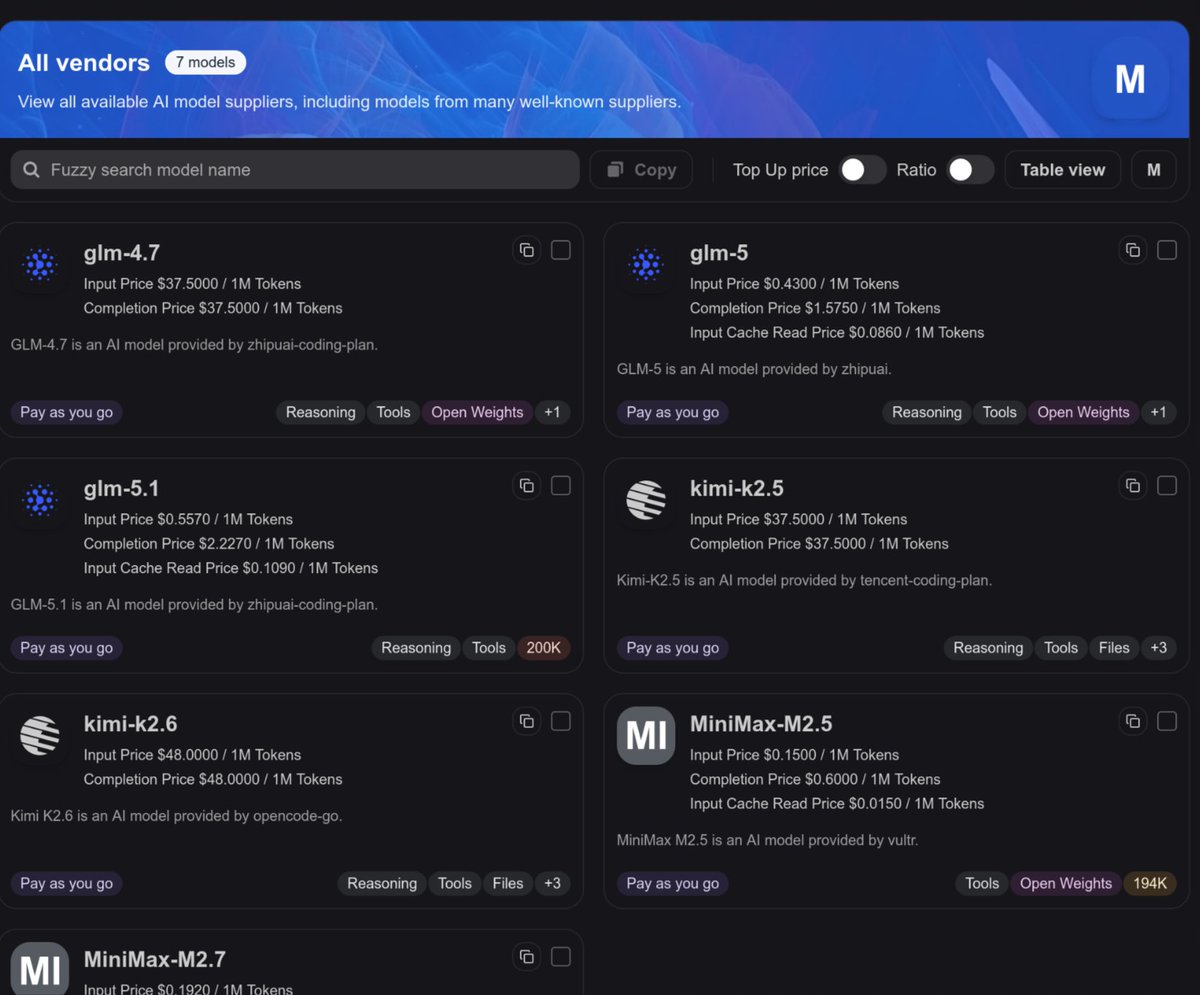Copy the glm-4.7 model name icon
Screen dimensions: 1200x995
point(527,250)
